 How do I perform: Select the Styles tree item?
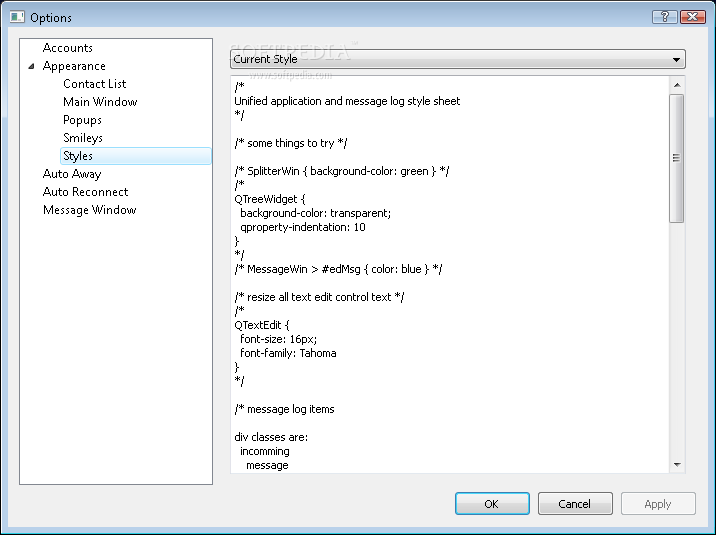pos(136,156)
